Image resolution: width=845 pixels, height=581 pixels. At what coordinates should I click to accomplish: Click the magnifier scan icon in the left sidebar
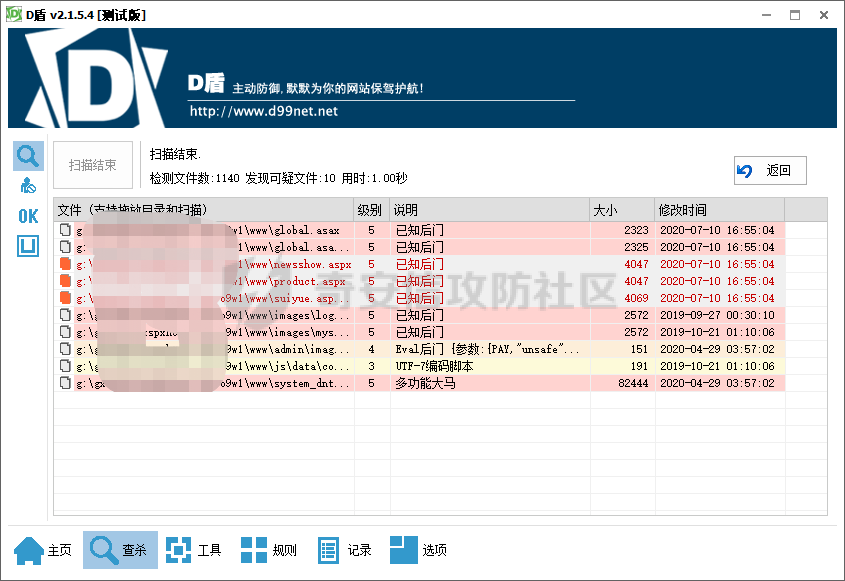[x=28, y=156]
